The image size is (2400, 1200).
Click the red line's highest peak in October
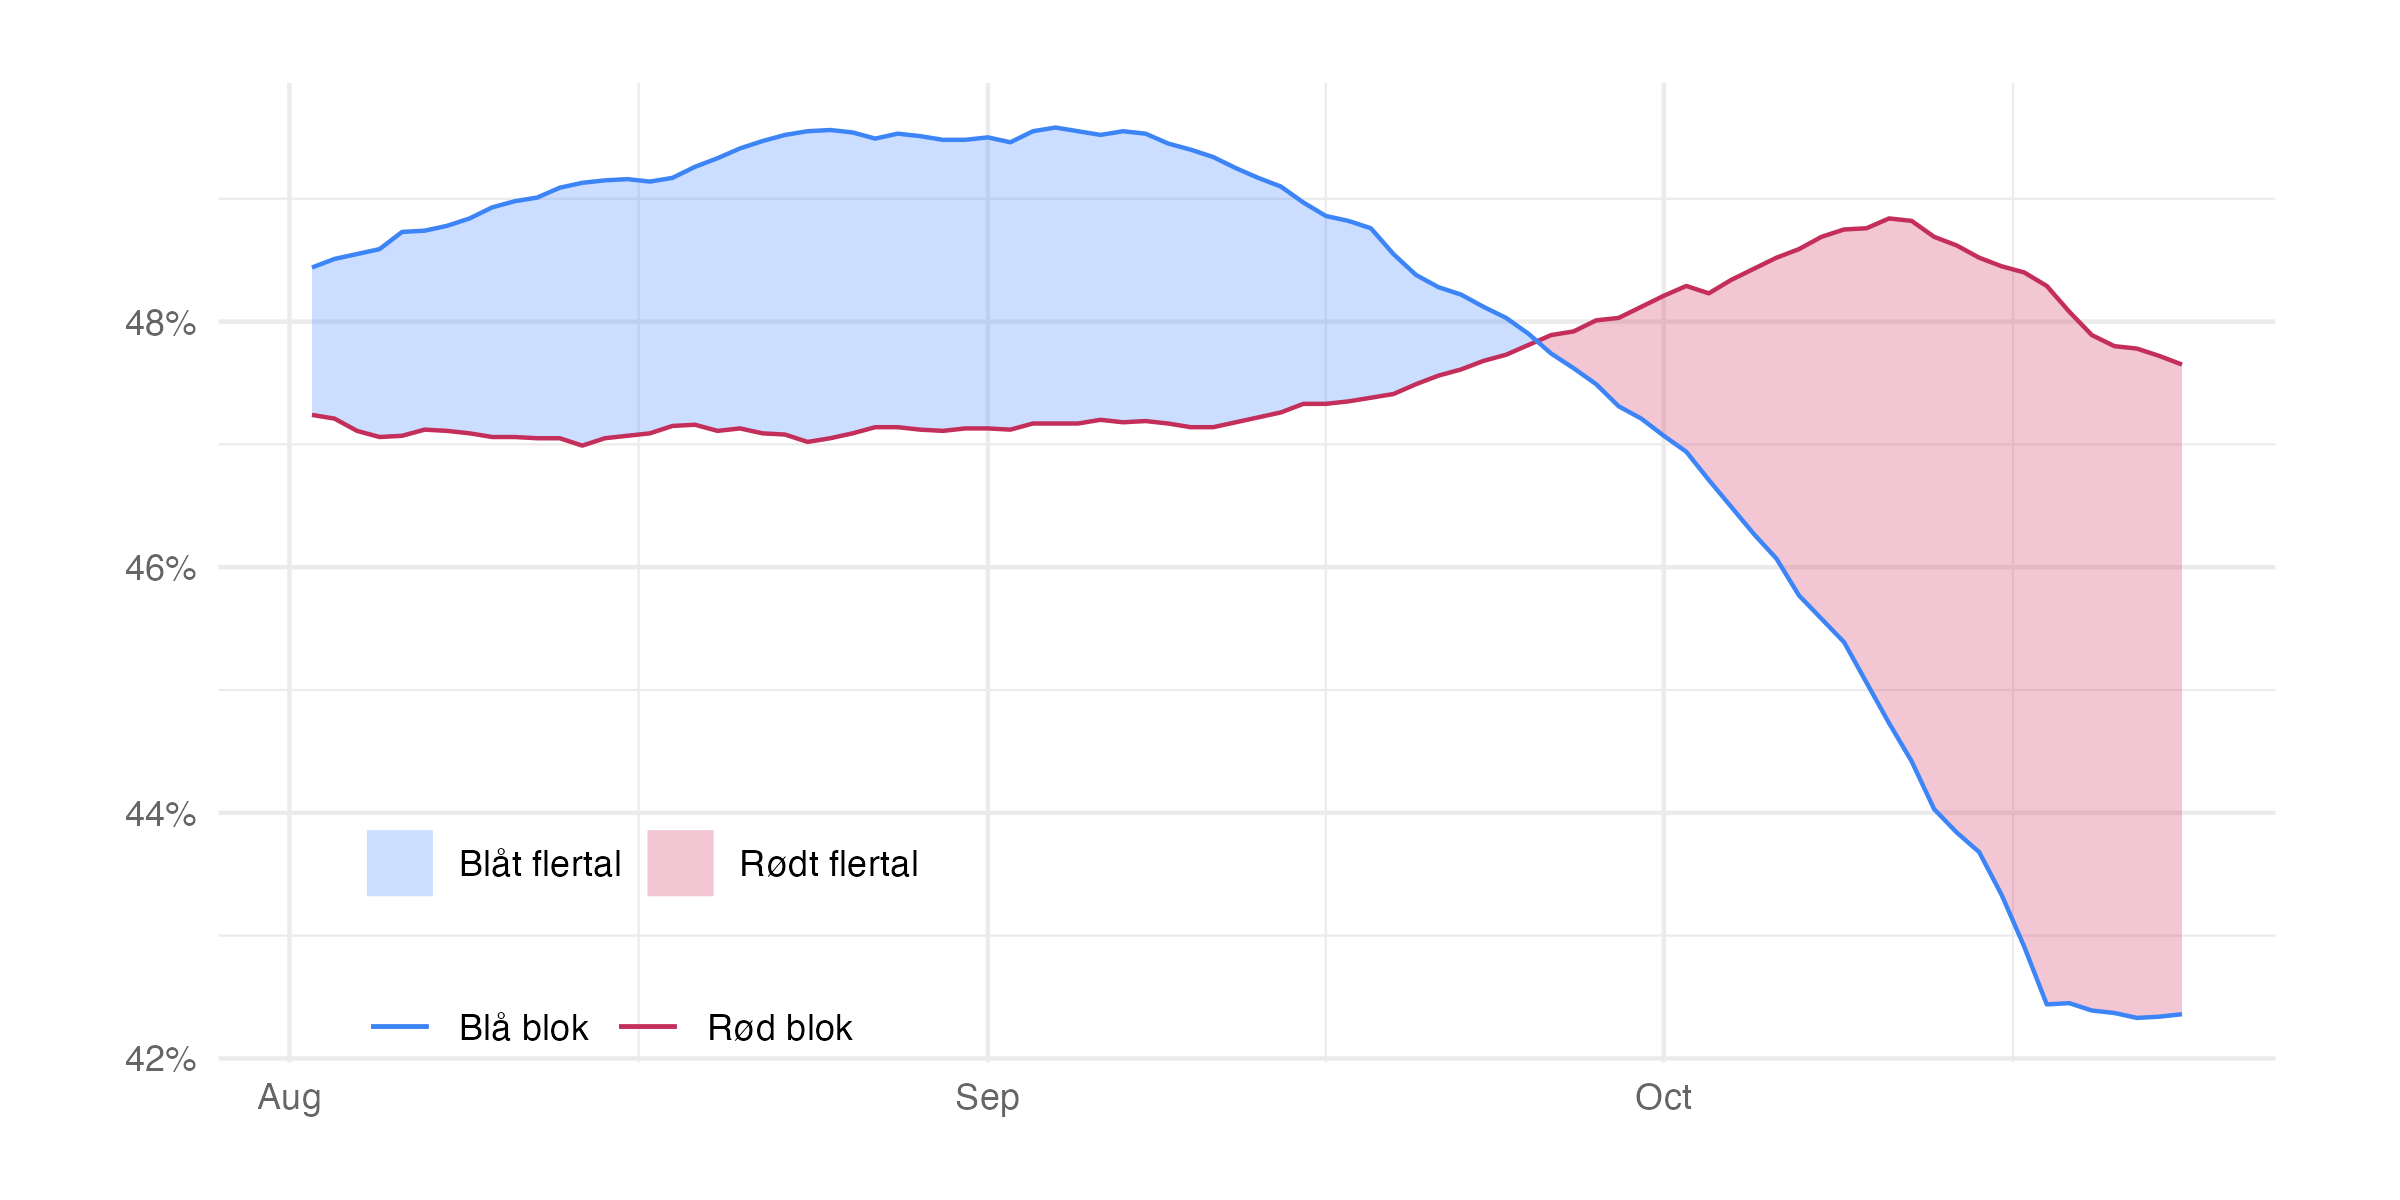pos(1889,218)
